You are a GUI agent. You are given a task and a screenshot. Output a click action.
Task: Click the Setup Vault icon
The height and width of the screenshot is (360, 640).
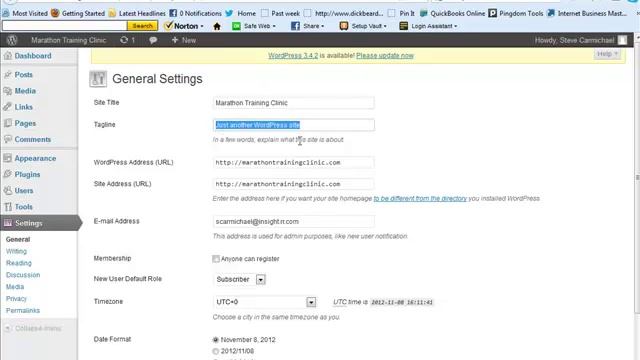[344, 26]
